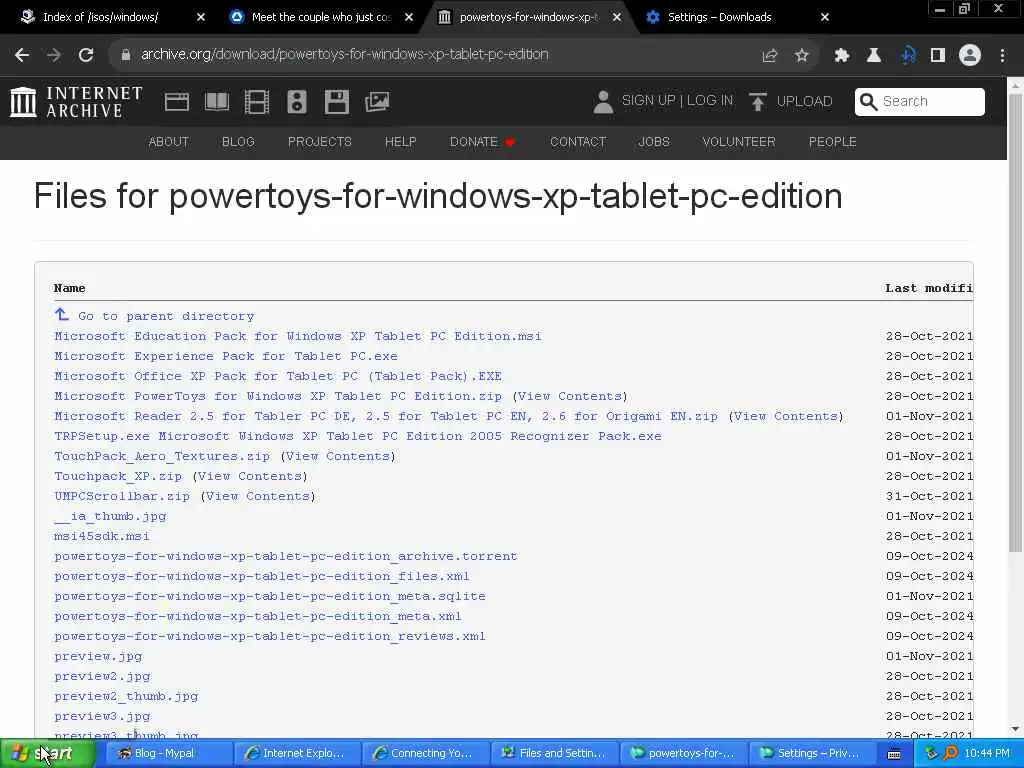
Task: Open the _archive.torrent file link
Action: [x=286, y=556]
